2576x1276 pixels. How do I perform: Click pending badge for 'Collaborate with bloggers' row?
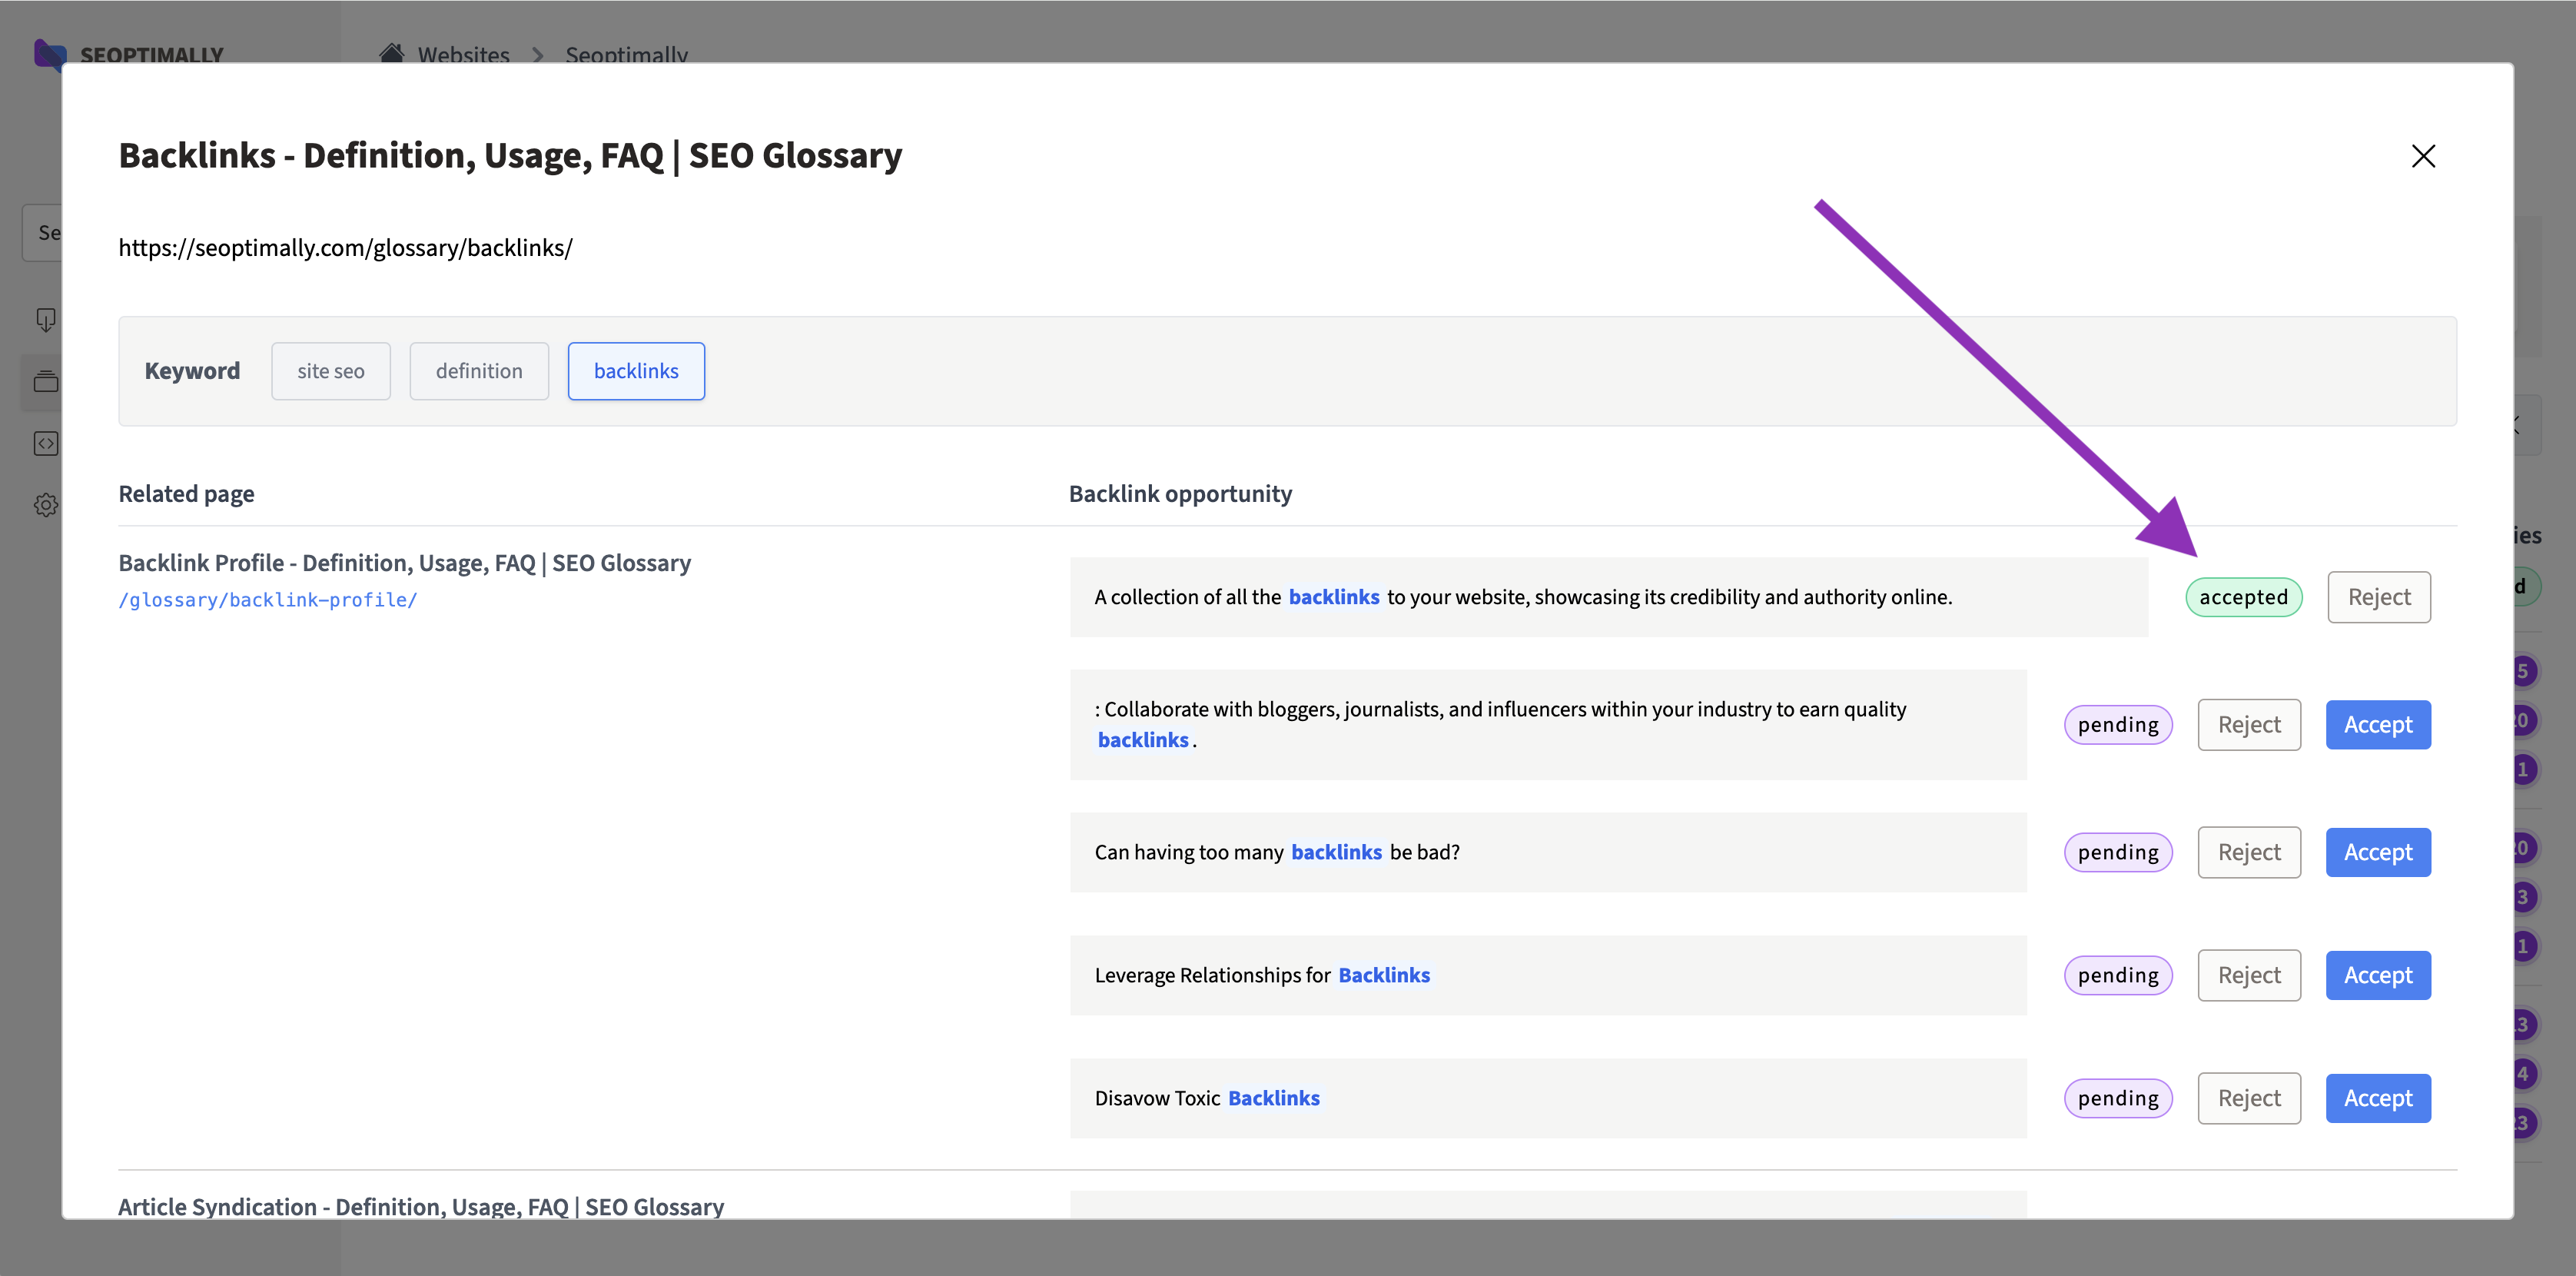click(x=2117, y=725)
